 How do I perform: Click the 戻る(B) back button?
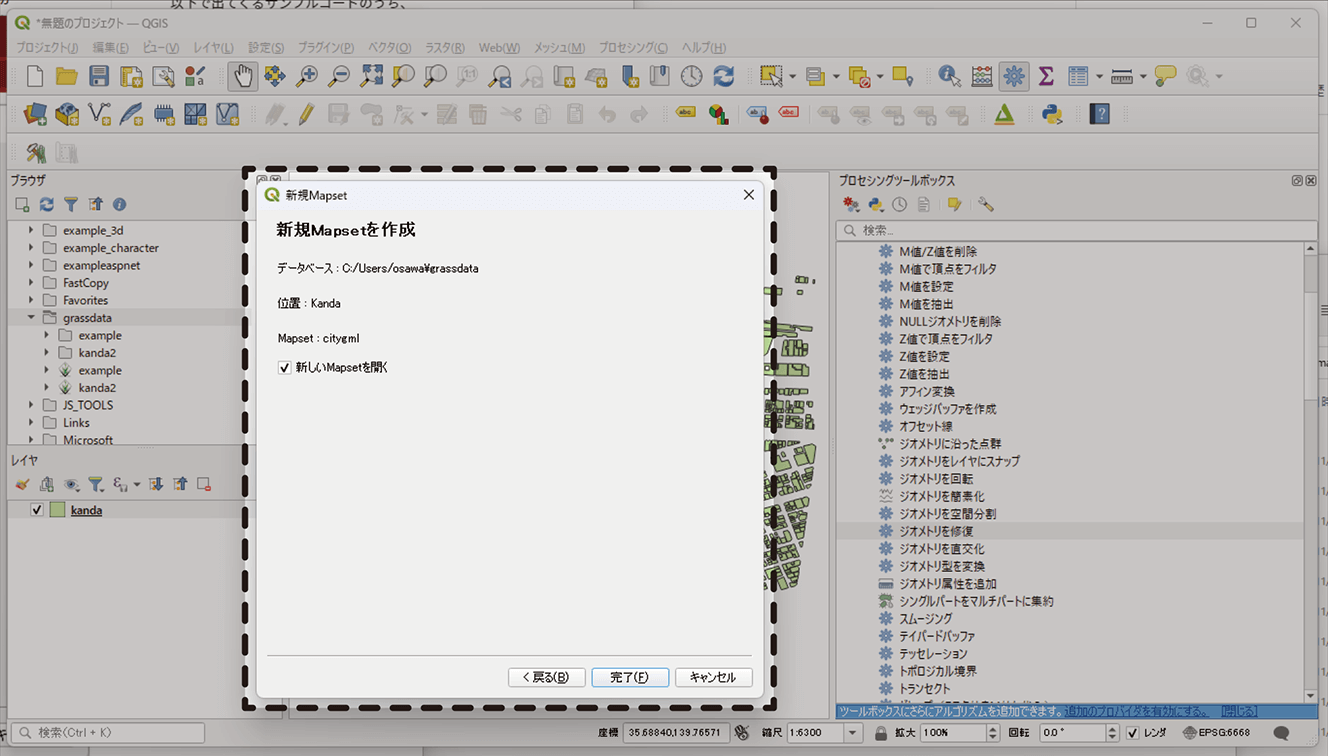point(545,677)
